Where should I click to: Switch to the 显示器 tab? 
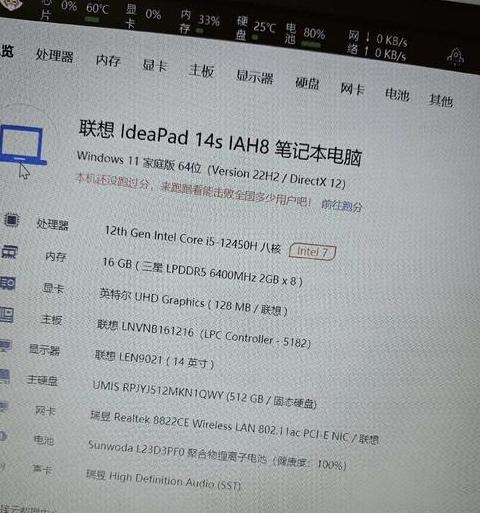[x=255, y=77]
